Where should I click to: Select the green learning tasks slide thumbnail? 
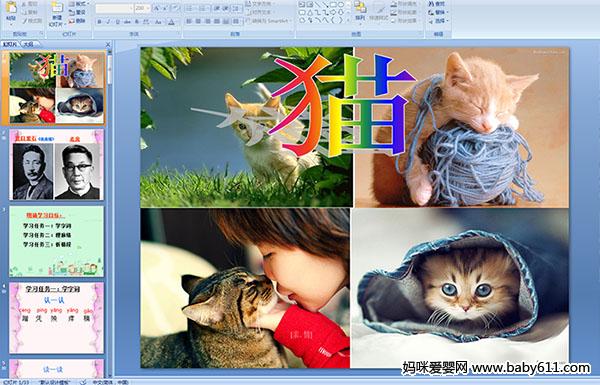(56, 241)
